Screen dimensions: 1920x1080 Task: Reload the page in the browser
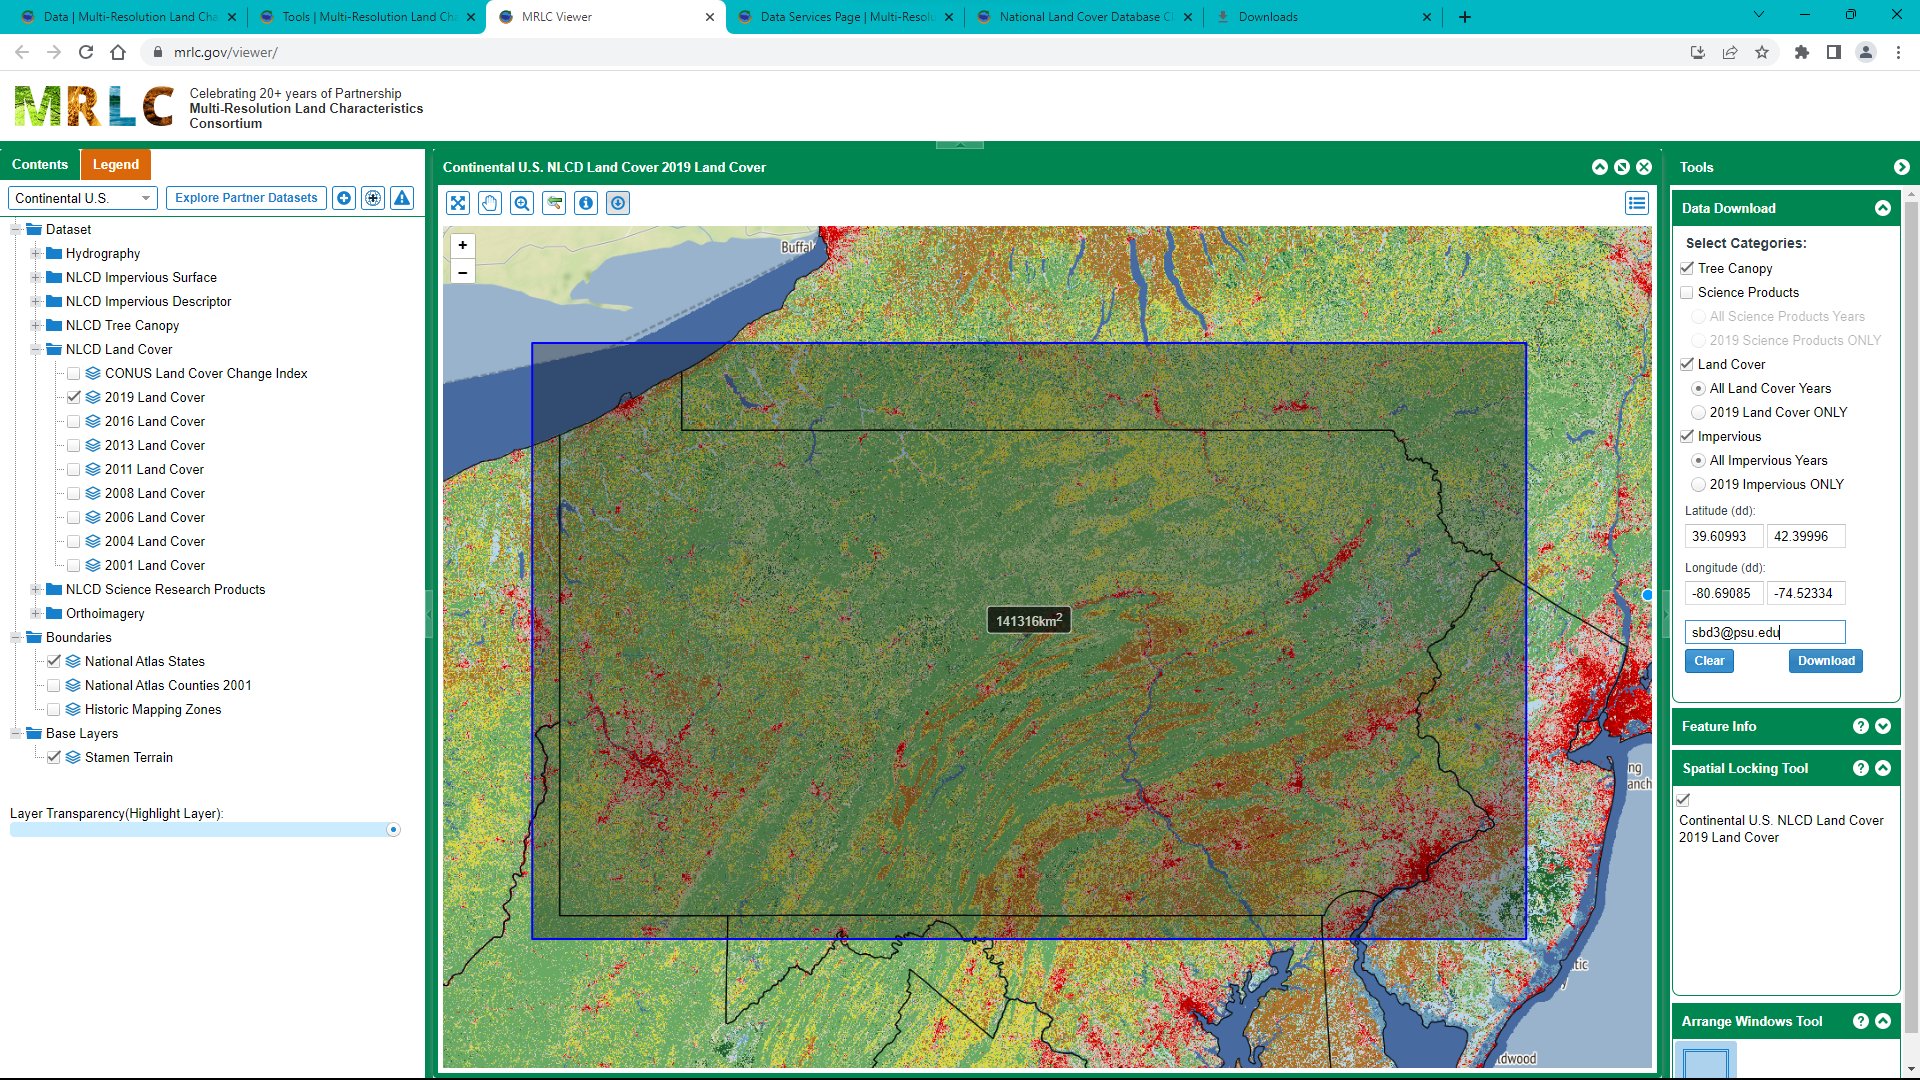[x=86, y=52]
